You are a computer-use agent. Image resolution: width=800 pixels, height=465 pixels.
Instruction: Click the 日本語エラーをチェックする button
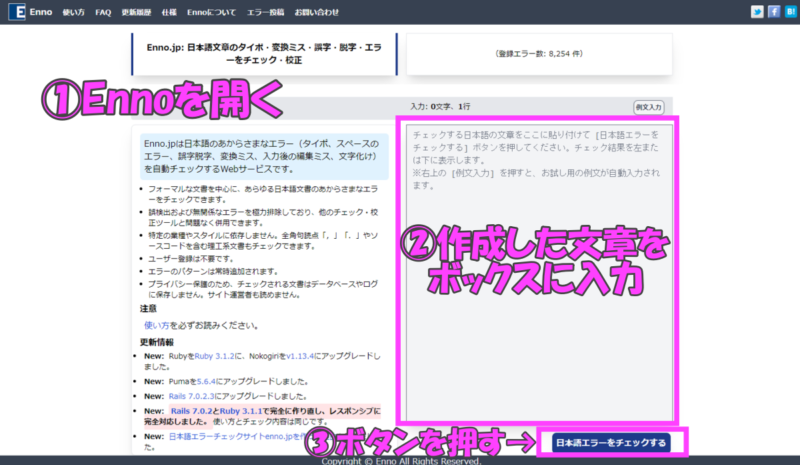pos(611,443)
